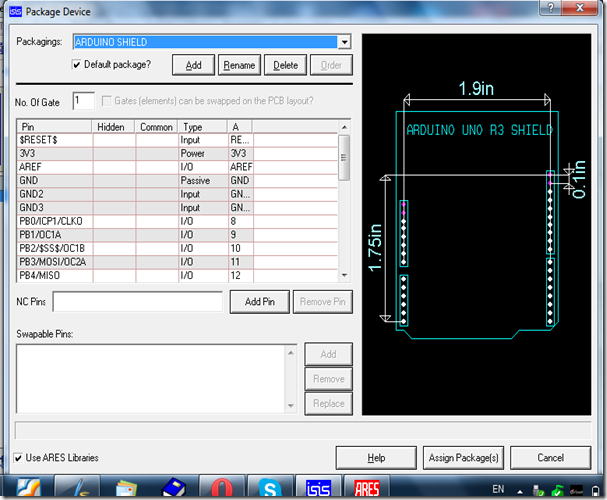The width and height of the screenshot is (607, 500).
Task: Click the battery tray icon
Action: (x=595, y=491)
